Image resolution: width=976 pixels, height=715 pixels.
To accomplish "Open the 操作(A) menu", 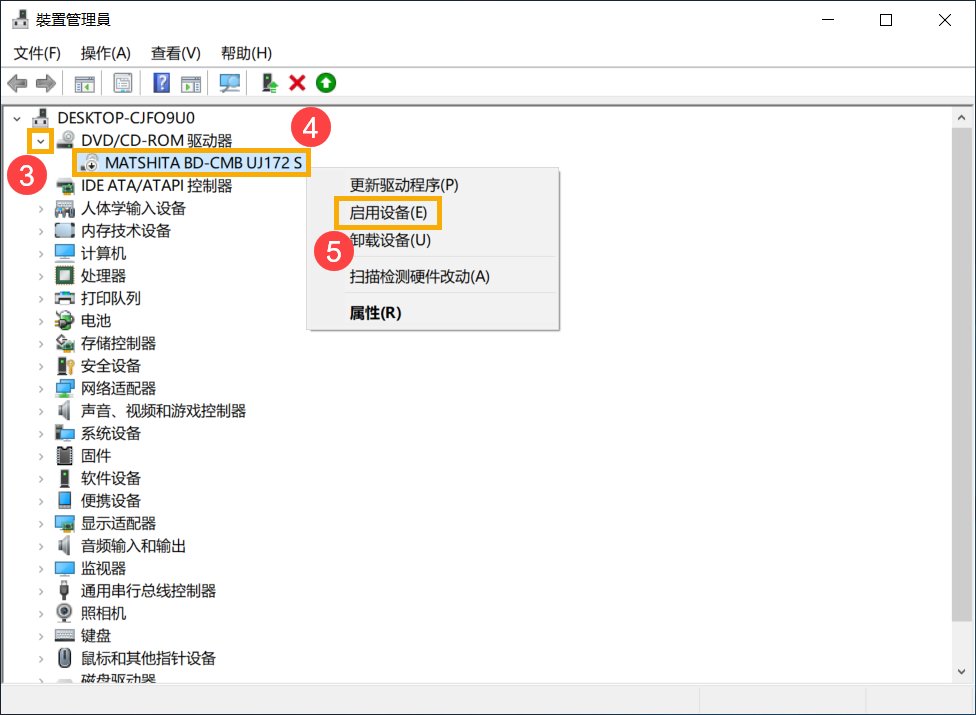I will coord(104,53).
